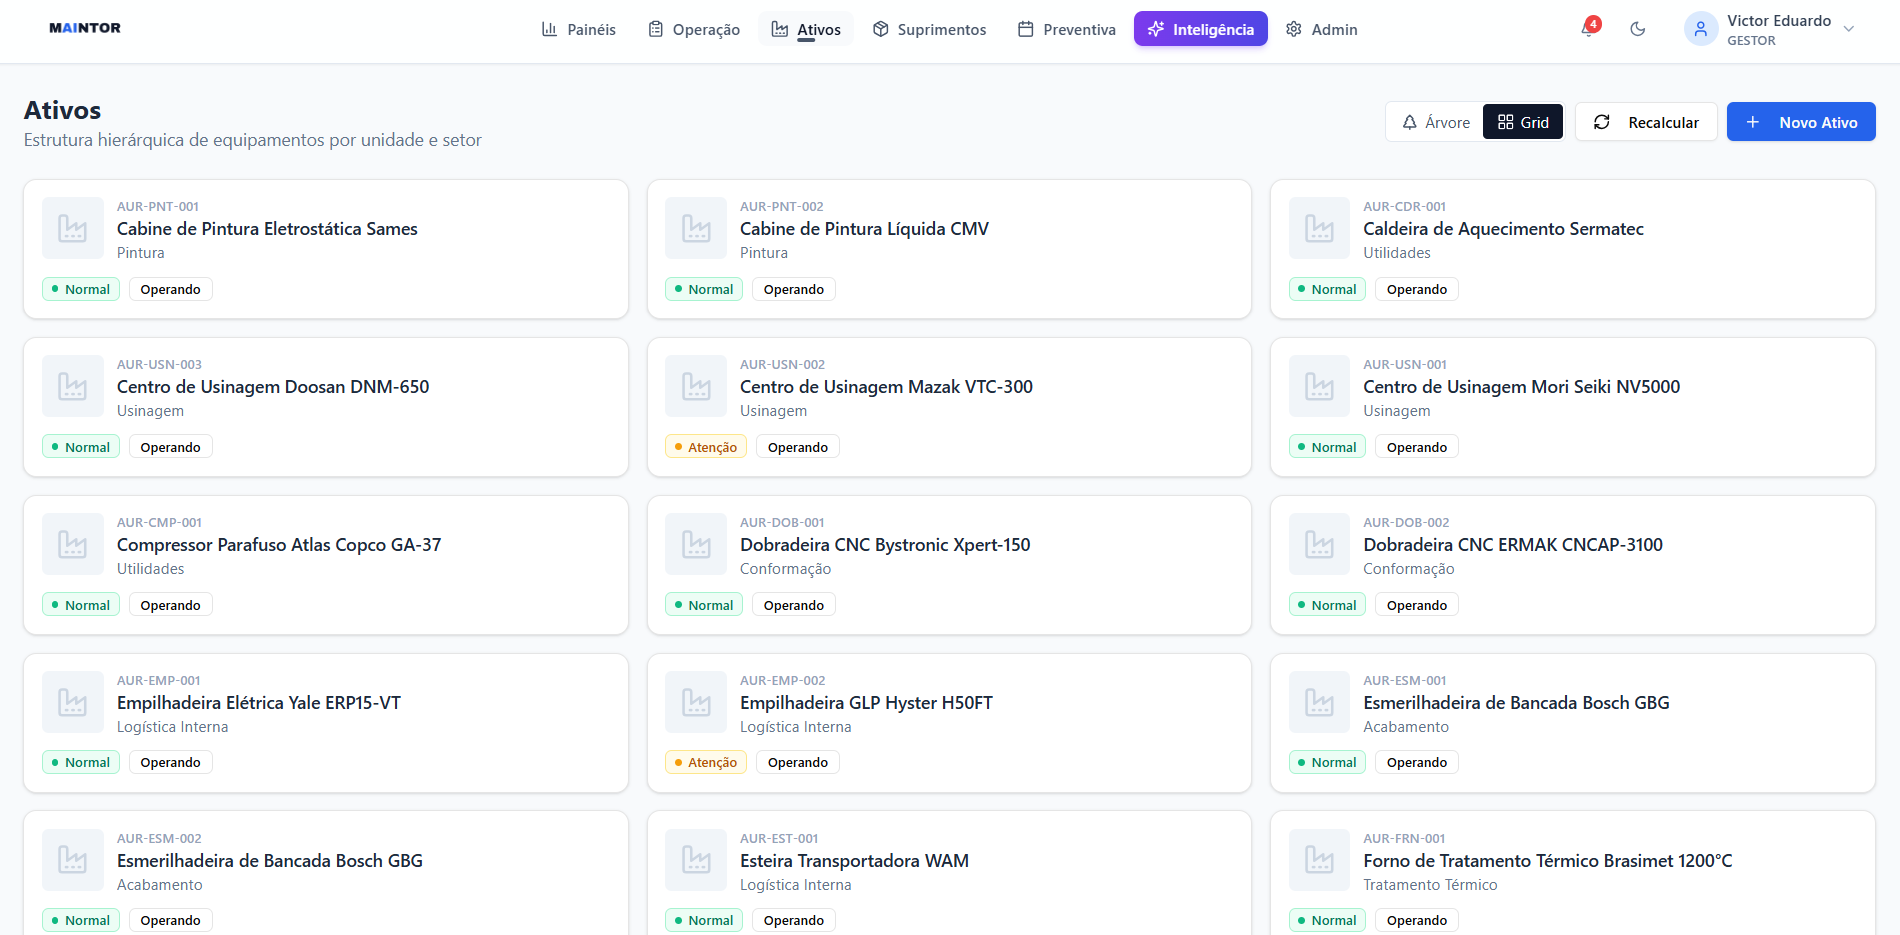Open asset title Esteira Transportadora WAM

coord(854,861)
